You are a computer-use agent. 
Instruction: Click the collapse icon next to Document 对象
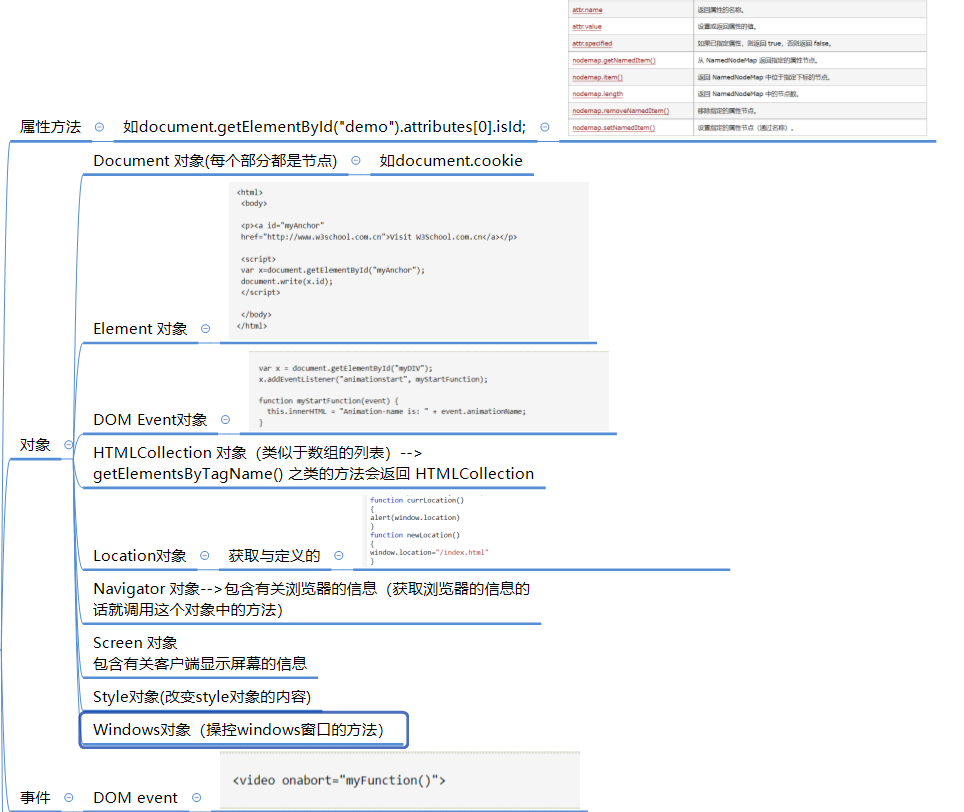358,160
